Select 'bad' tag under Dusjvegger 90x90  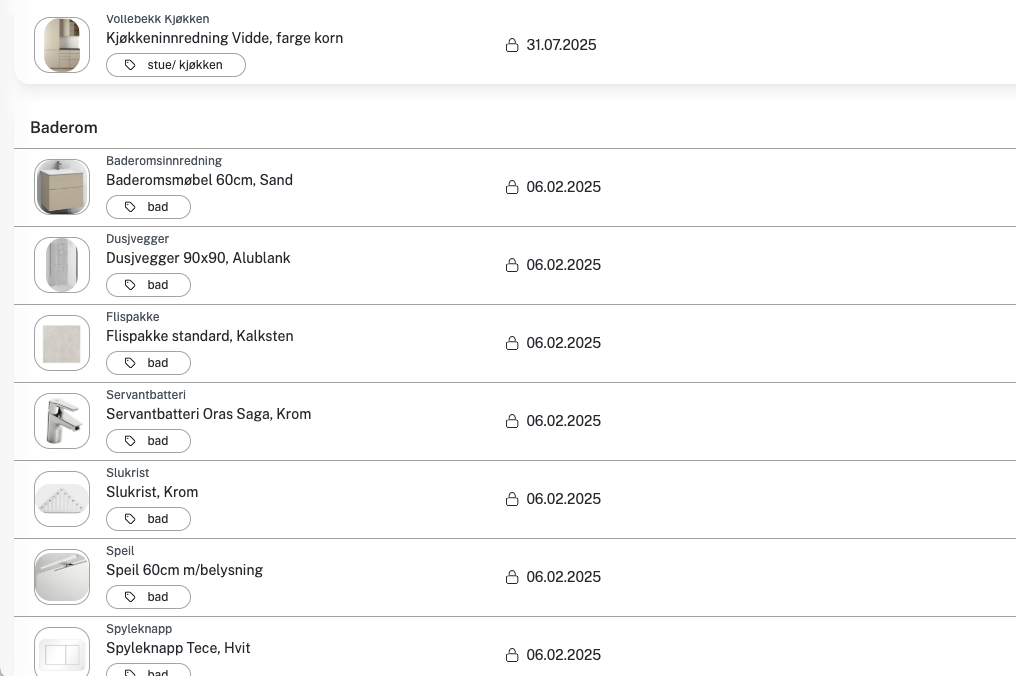click(148, 285)
